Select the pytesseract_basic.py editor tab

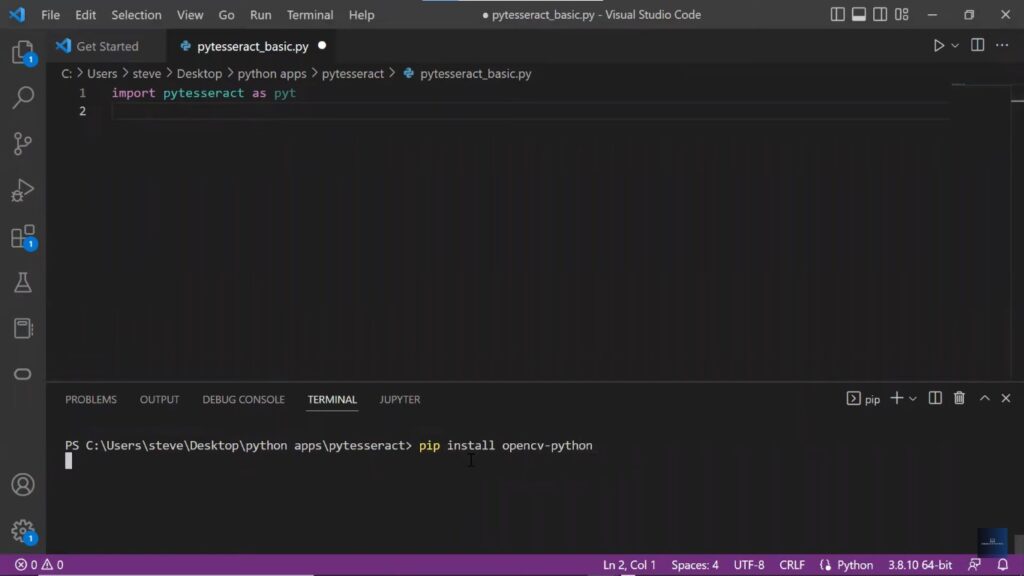252,46
